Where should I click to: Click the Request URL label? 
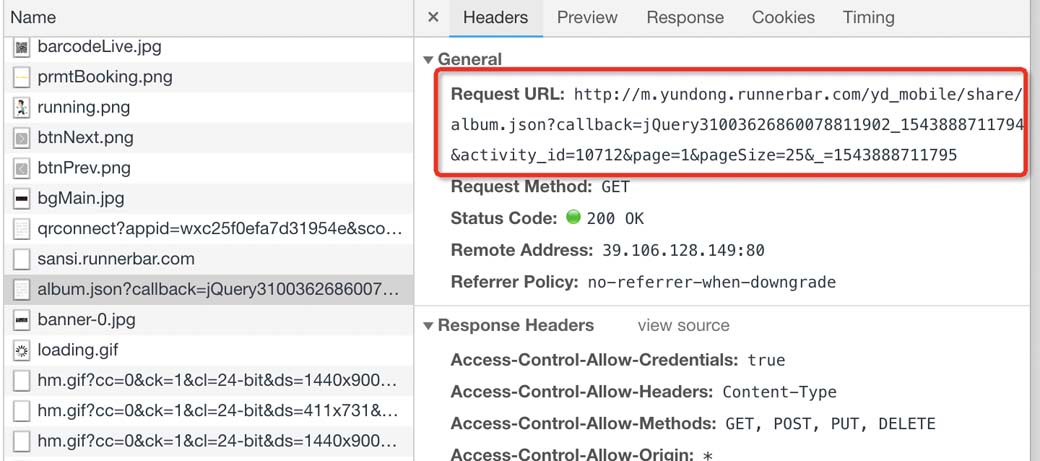[x=507, y=94]
